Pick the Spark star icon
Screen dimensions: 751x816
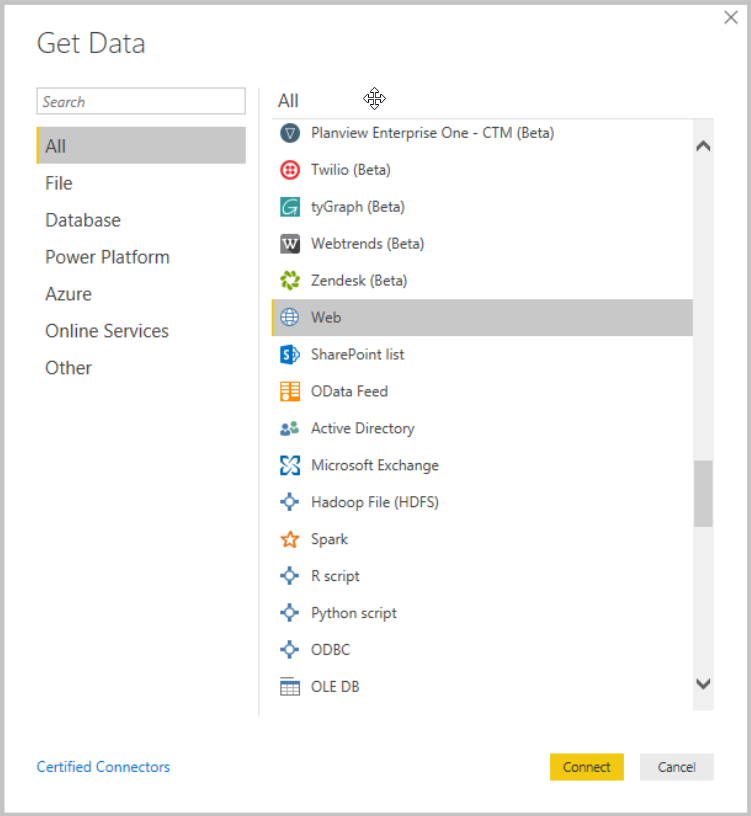(290, 540)
